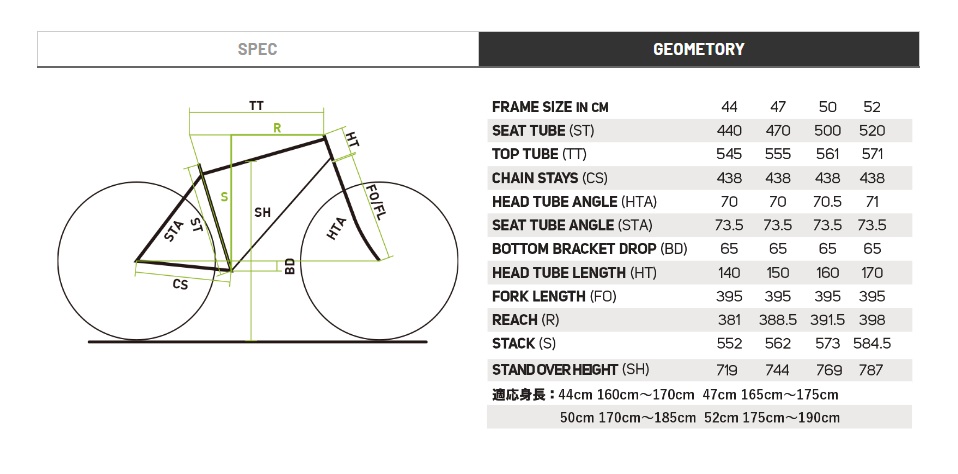Image resolution: width=958 pixels, height=474 pixels.
Task: Click the STACK (S) row label
Action: tap(524, 343)
